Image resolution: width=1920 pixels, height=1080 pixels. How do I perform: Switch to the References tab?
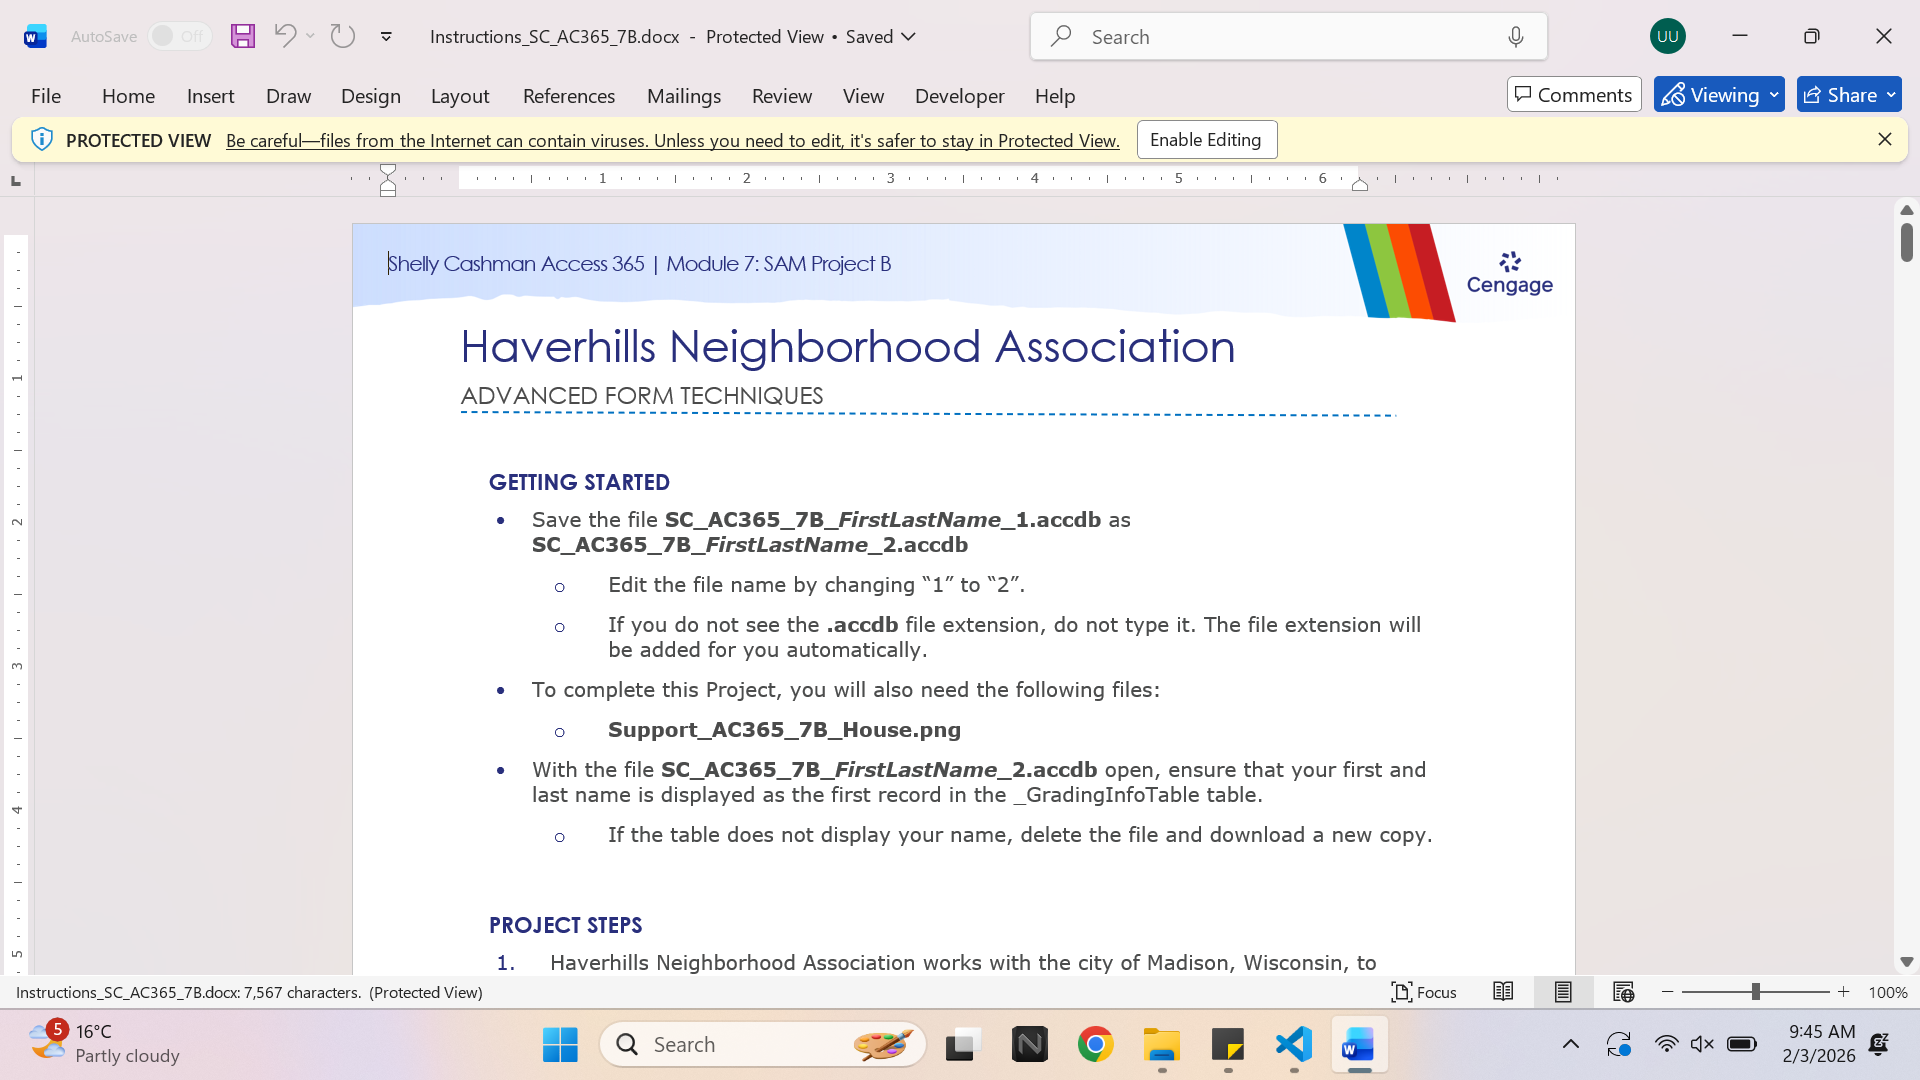click(x=569, y=96)
